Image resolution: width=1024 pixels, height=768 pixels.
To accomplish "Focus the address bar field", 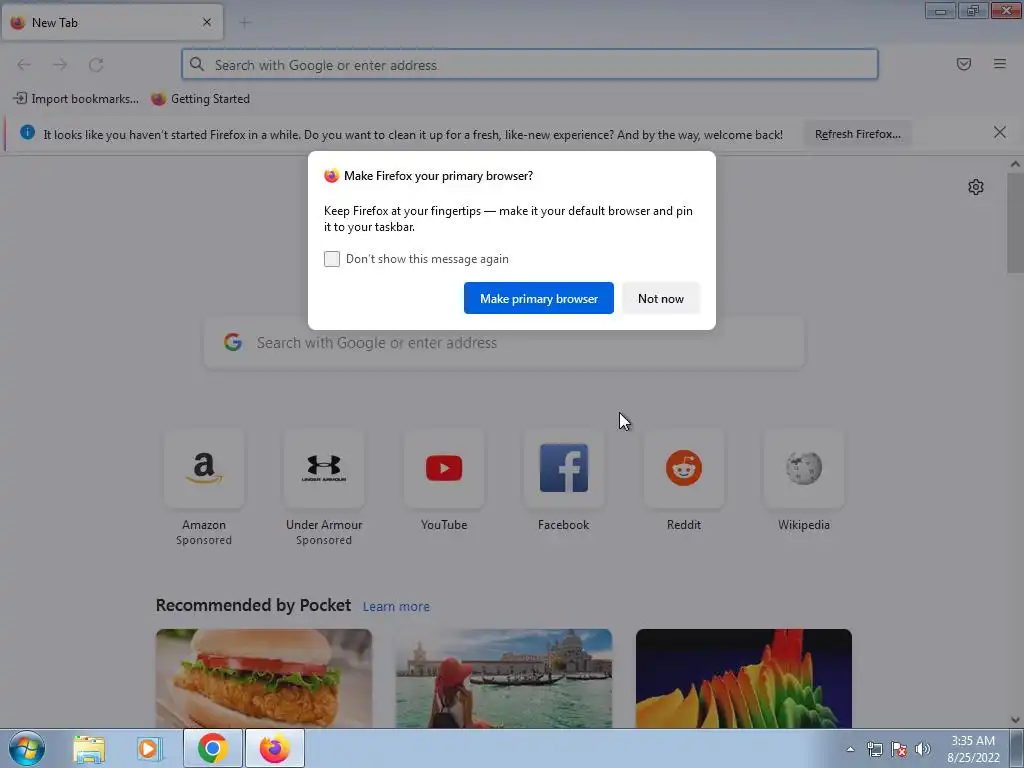I will click(x=530, y=65).
